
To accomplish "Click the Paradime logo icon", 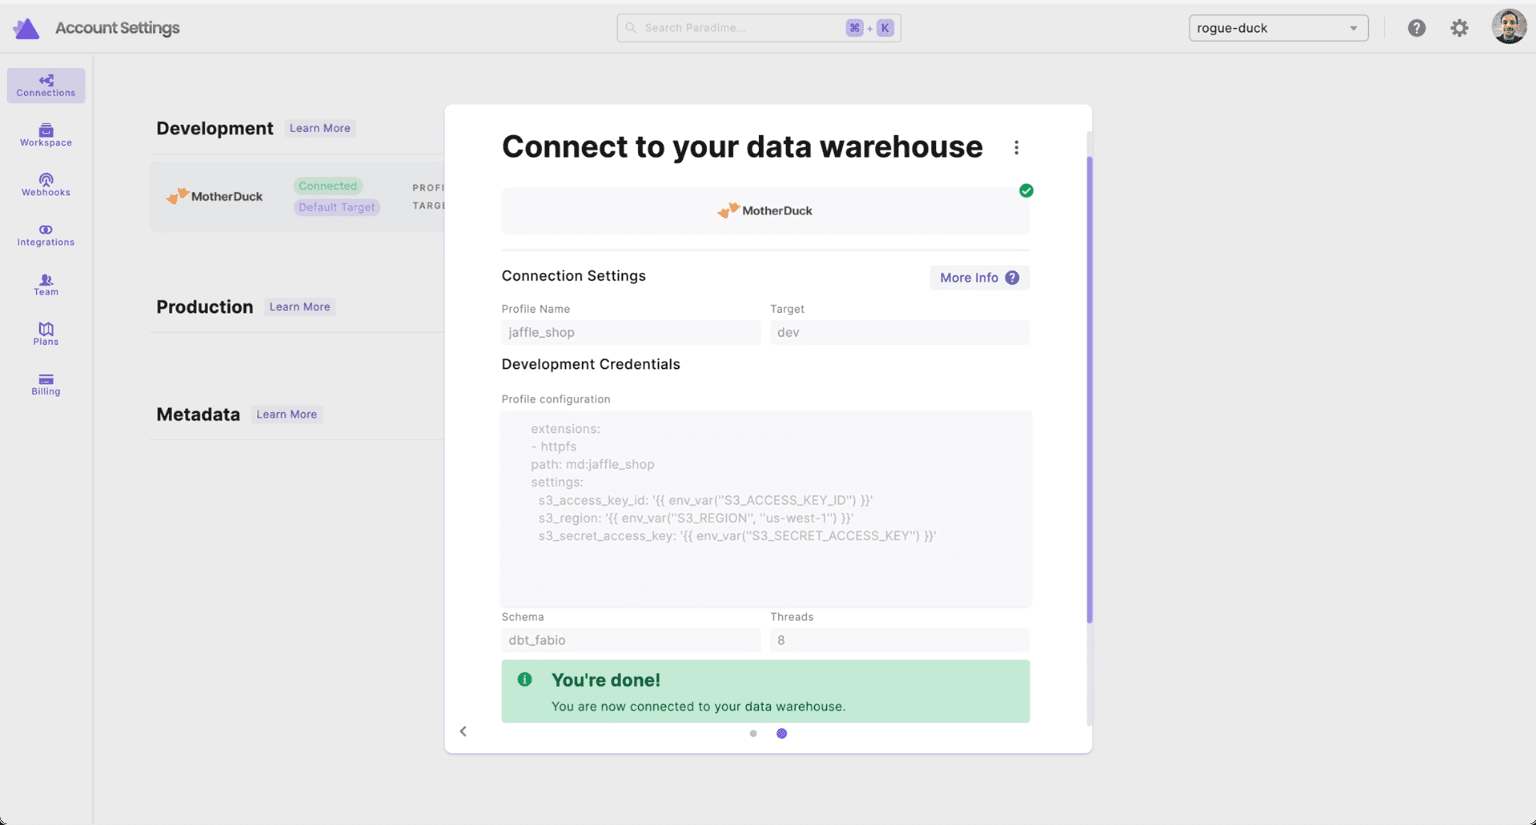I will [x=26, y=28].
